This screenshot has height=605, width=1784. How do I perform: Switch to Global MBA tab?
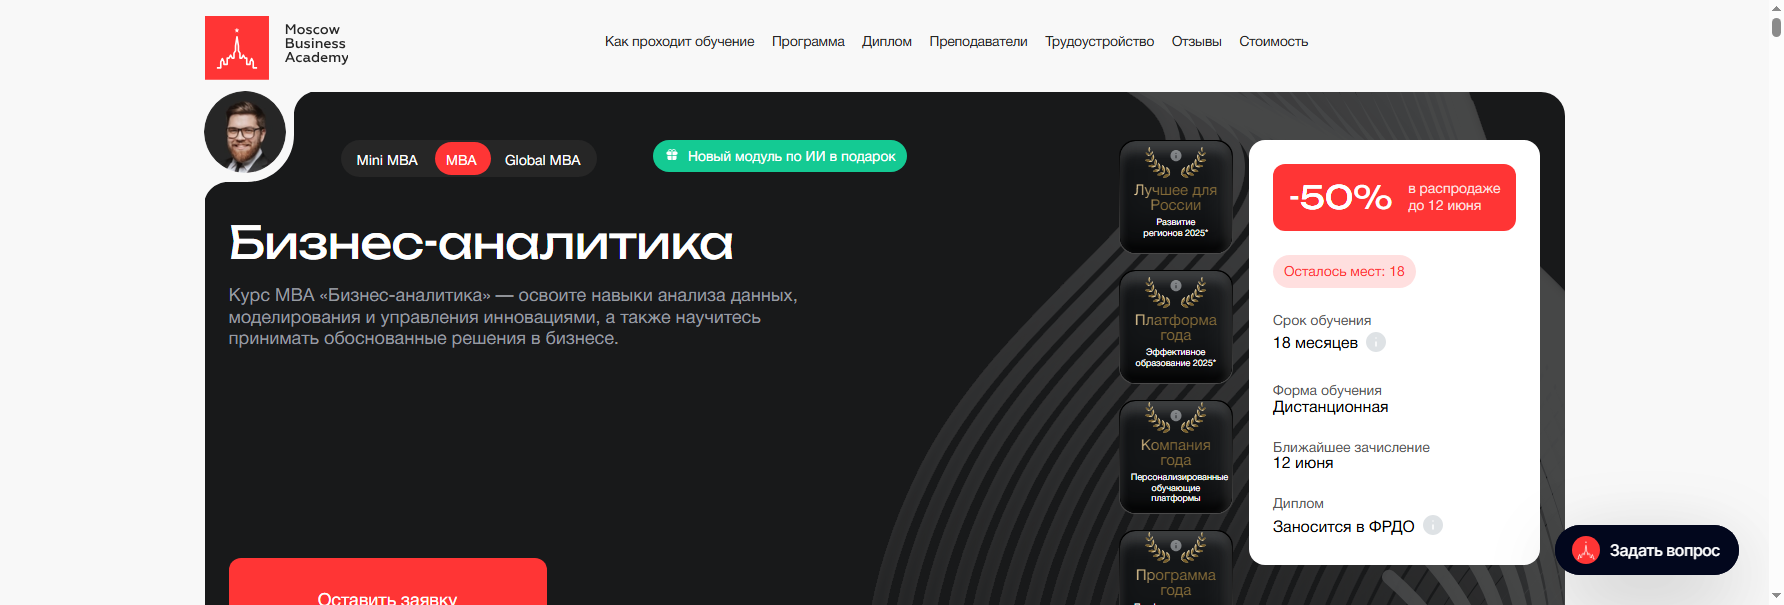[542, 160]
